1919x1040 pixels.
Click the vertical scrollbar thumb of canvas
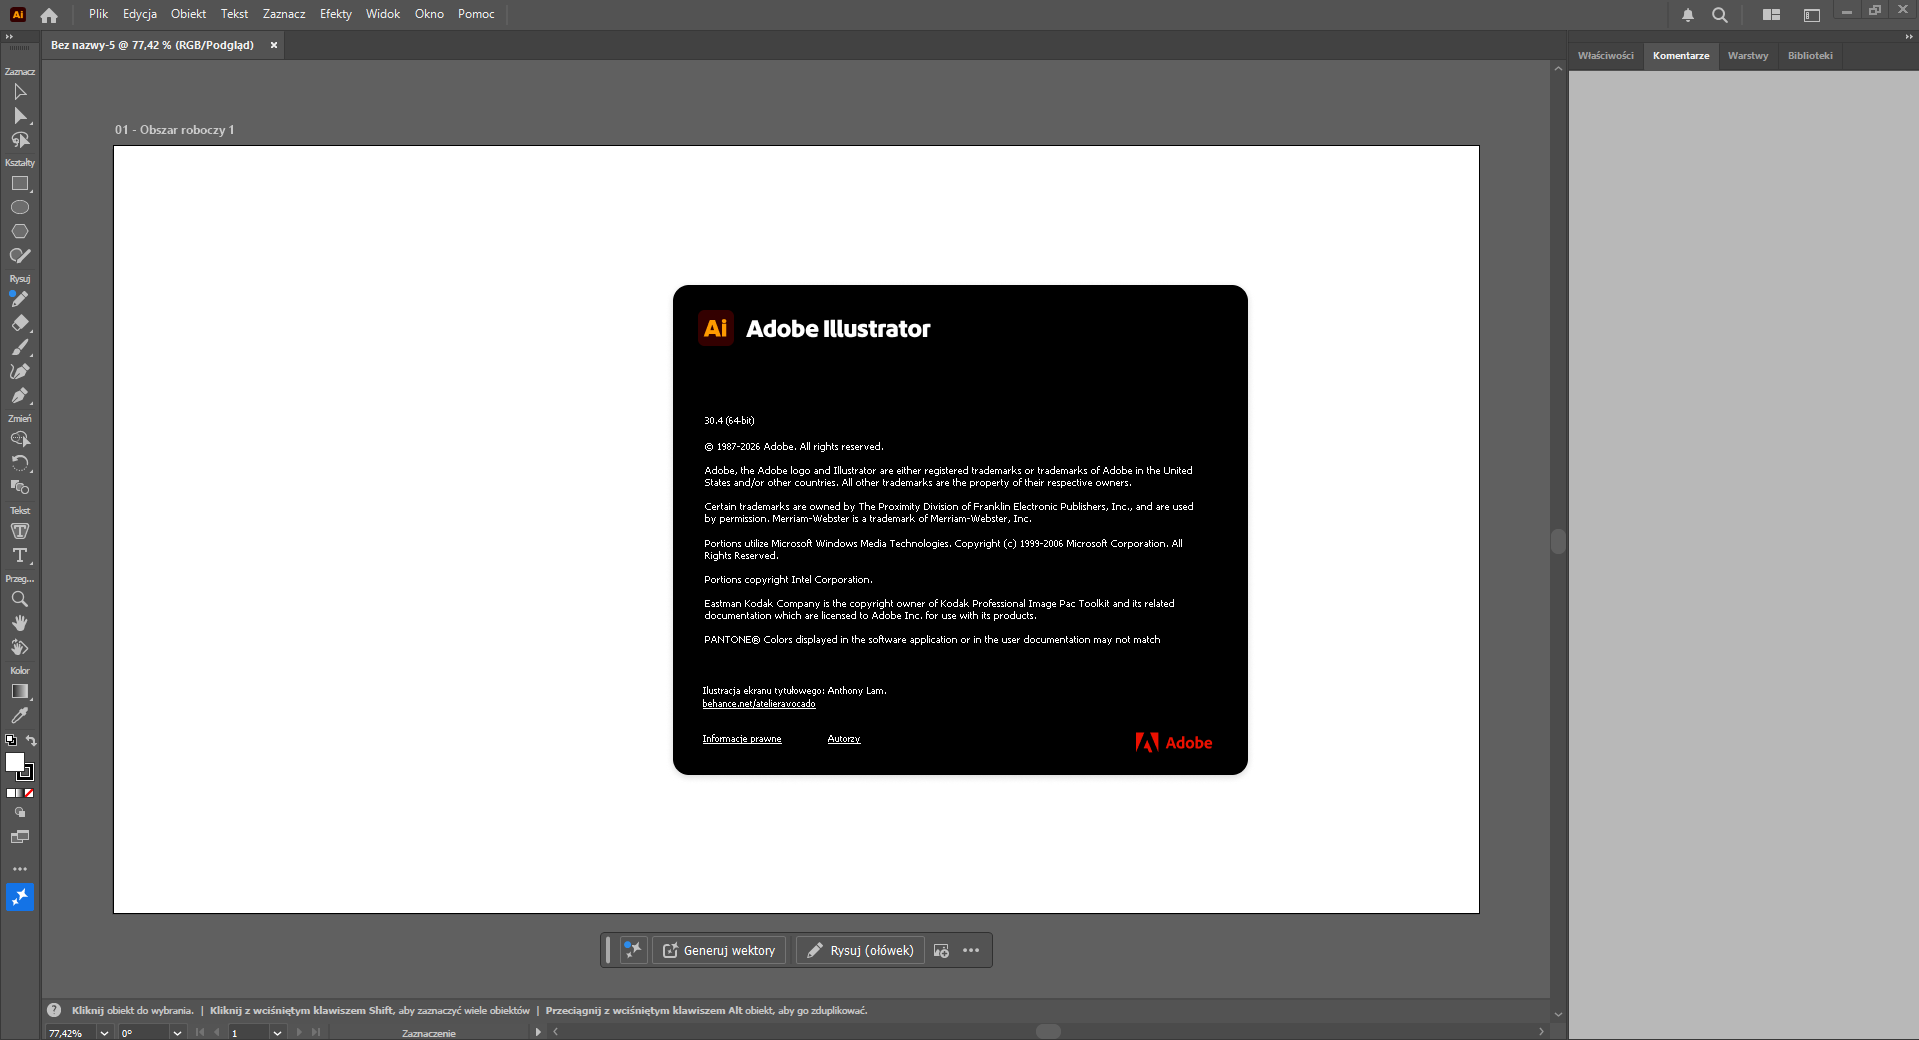(1558, 541)
